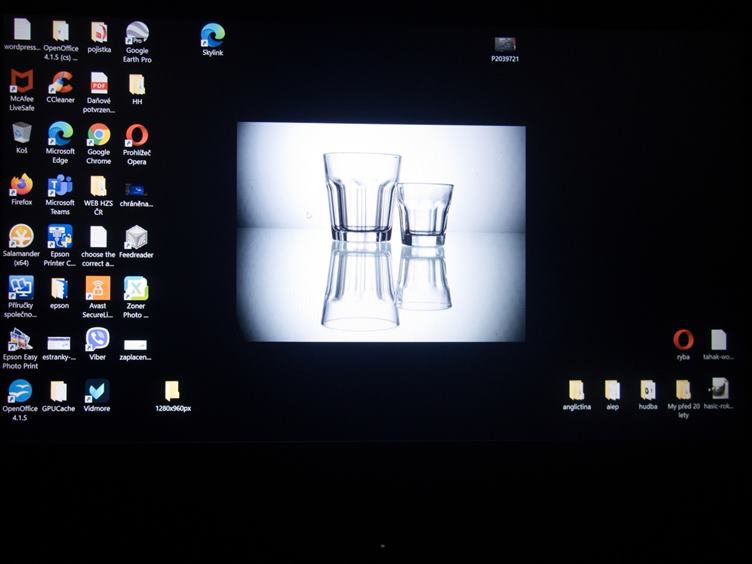The image size is (752, 564).
Task: Open the ryba Opera shortcut
Action: click(683, 340)
